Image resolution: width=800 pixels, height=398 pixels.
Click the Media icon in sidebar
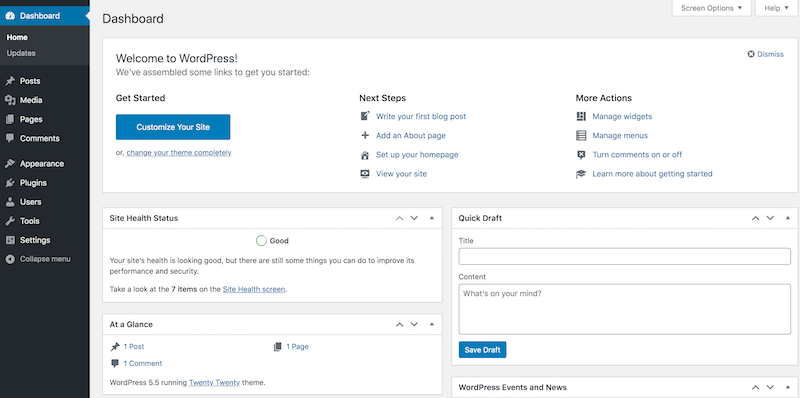[10, 100]
